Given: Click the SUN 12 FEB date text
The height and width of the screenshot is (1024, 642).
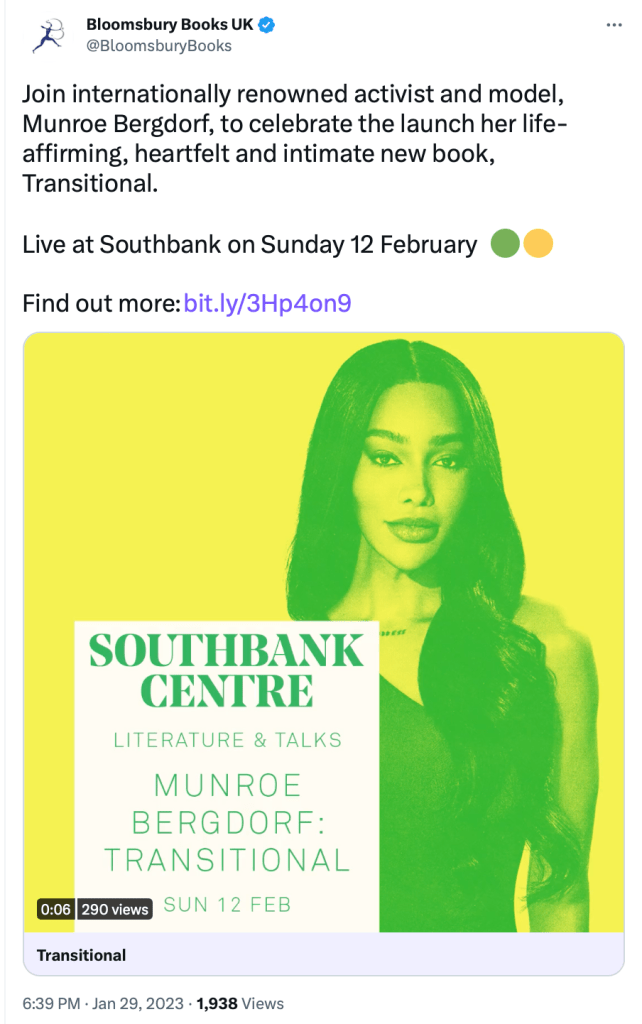Looking at the screenshot, I should [227, 905].
